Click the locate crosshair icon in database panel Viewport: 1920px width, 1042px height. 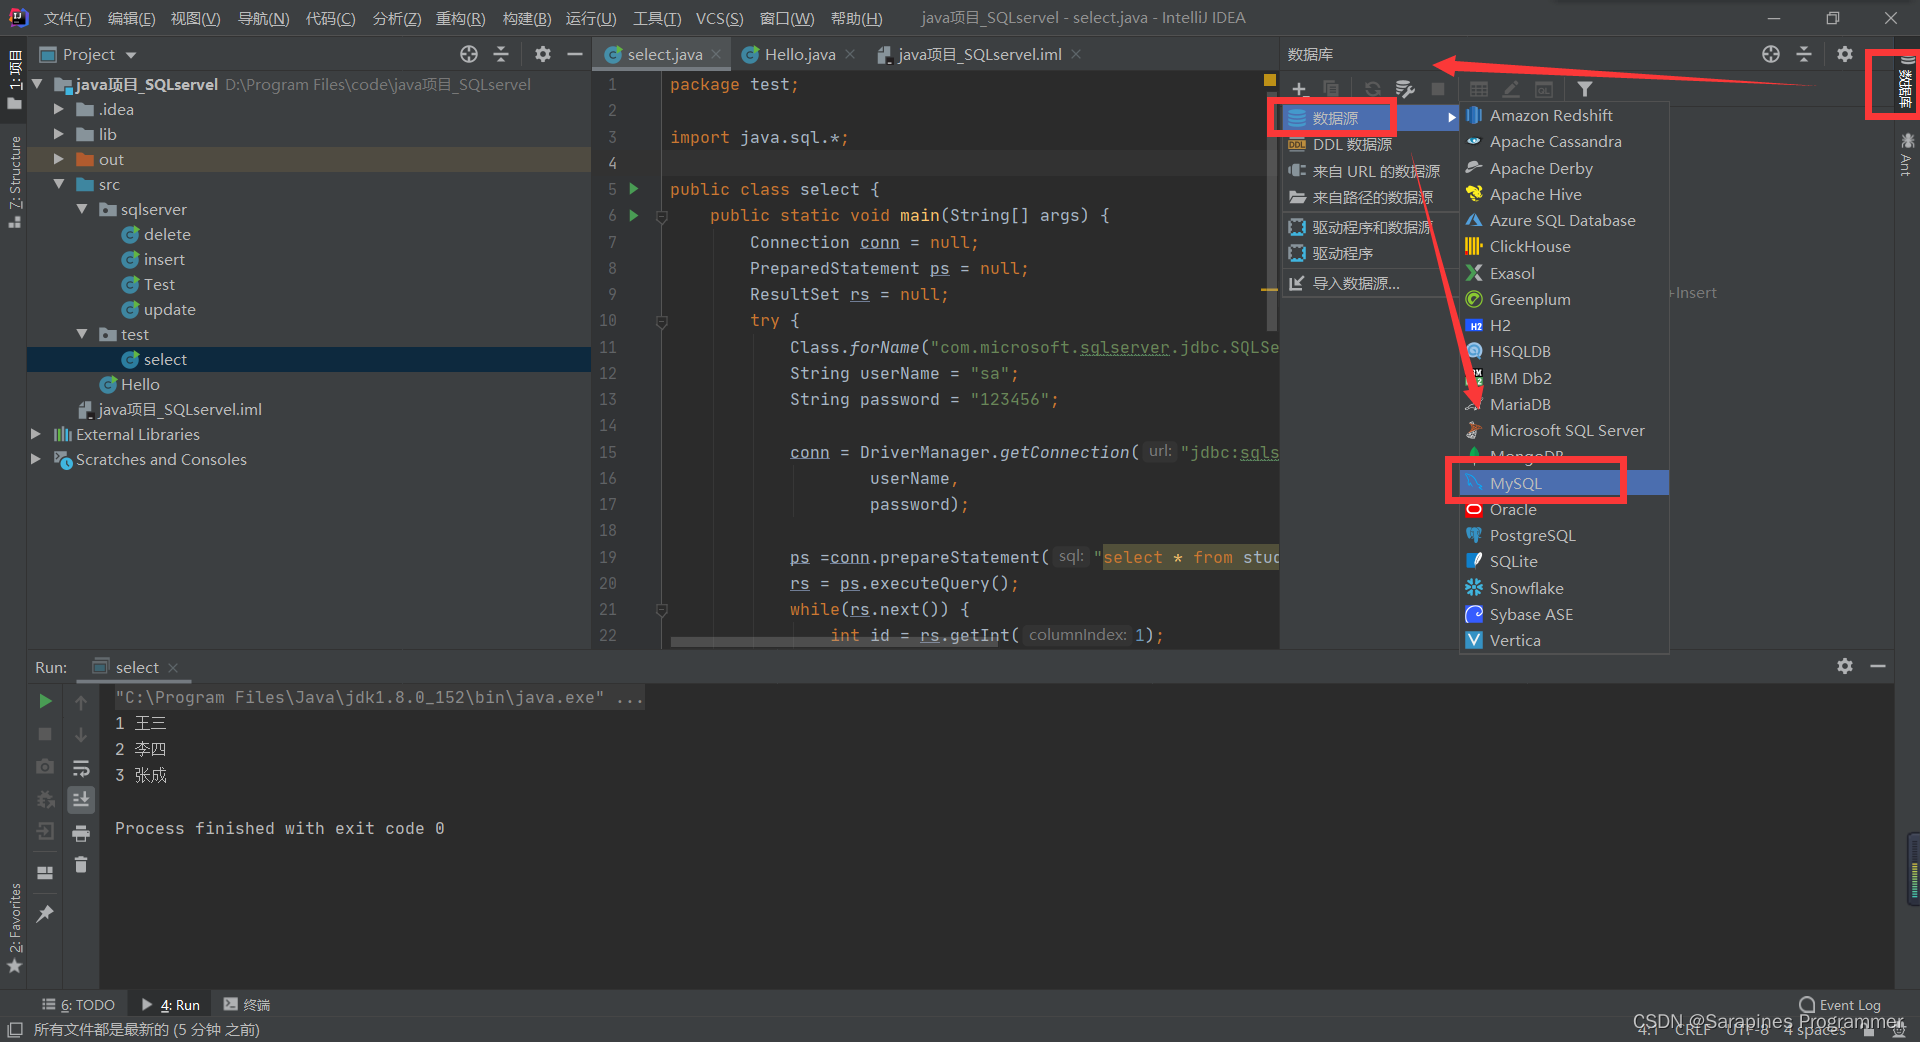click(1771, 54)
